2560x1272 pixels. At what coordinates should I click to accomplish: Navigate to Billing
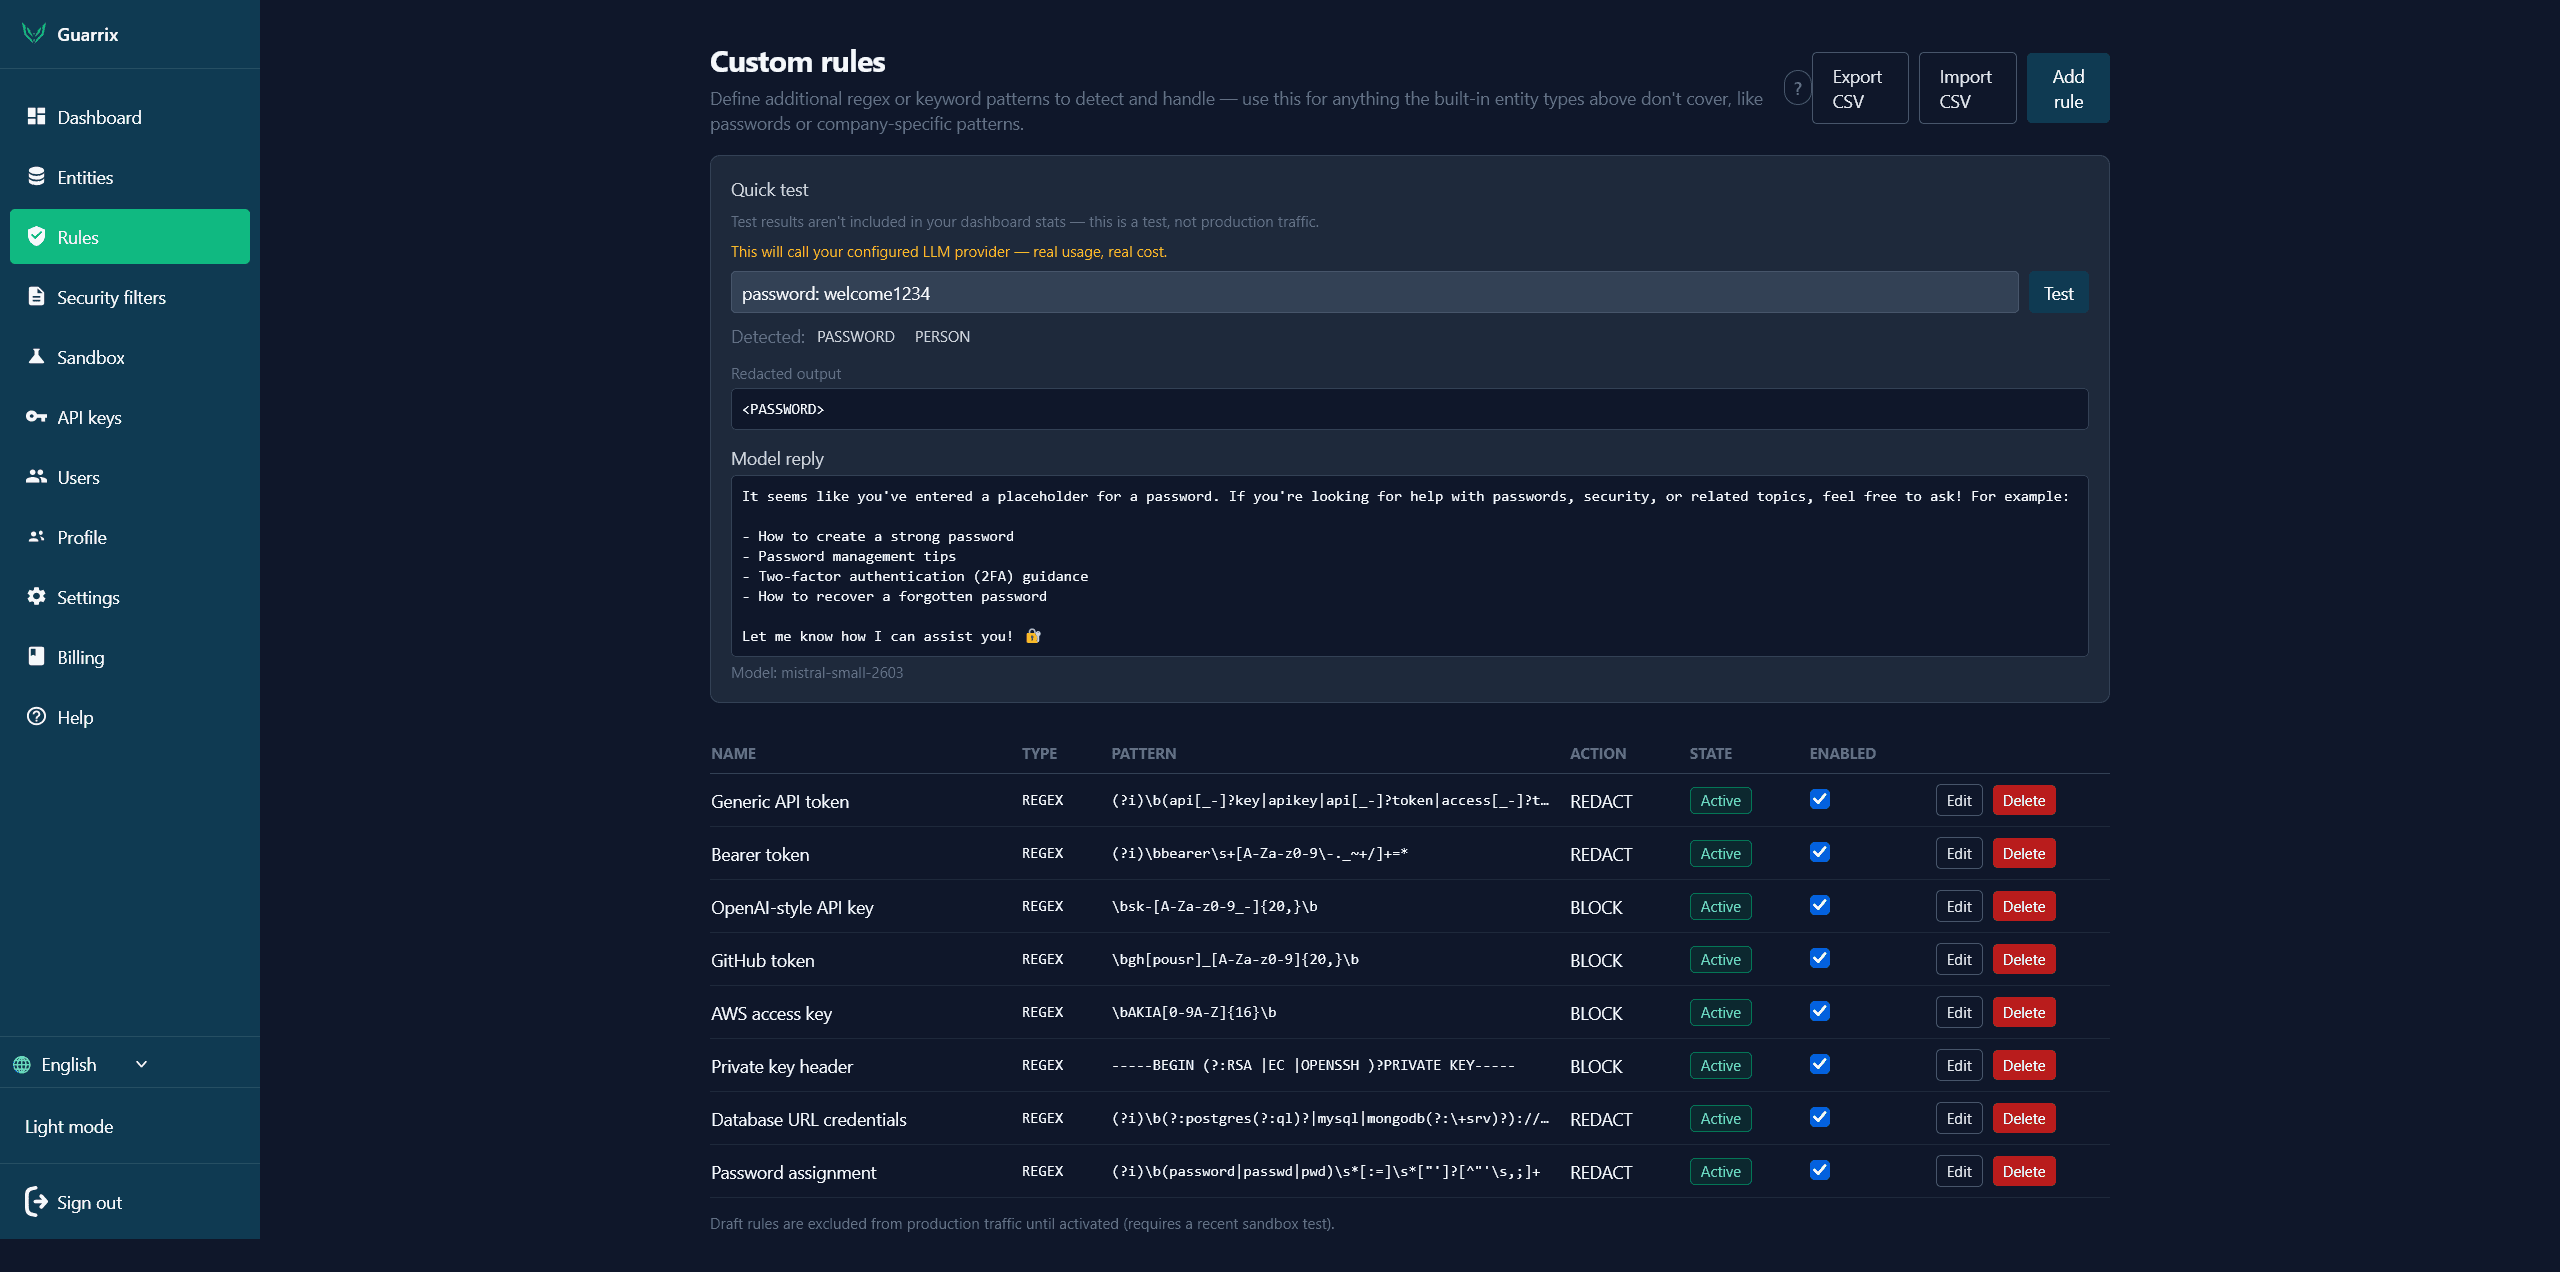tap(130, 657)
